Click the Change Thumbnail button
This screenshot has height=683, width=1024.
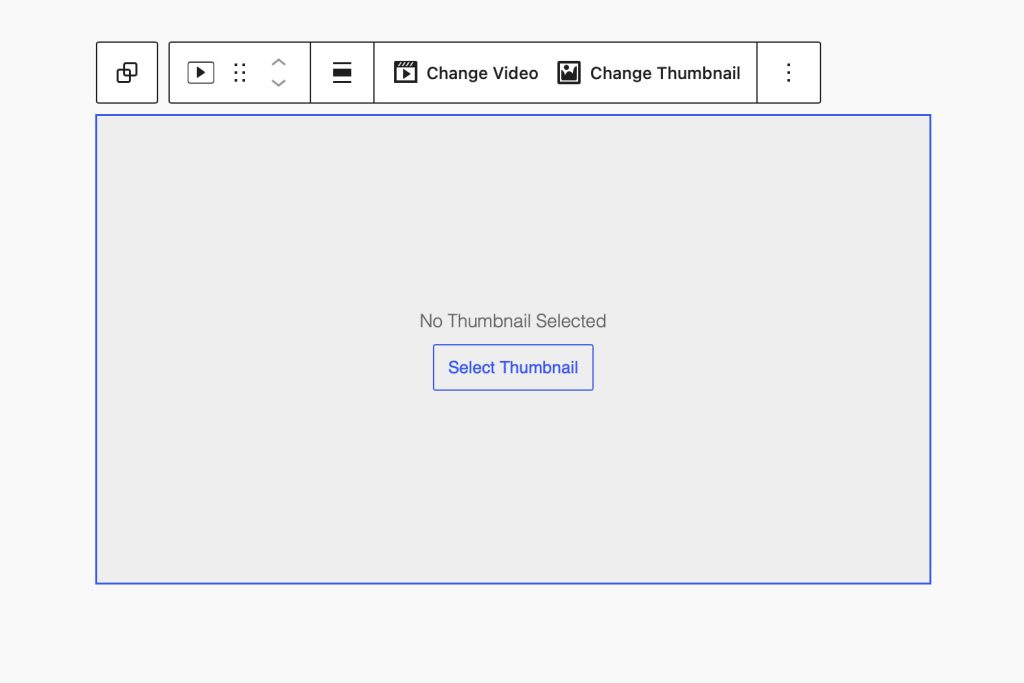(x=648, y=72)
